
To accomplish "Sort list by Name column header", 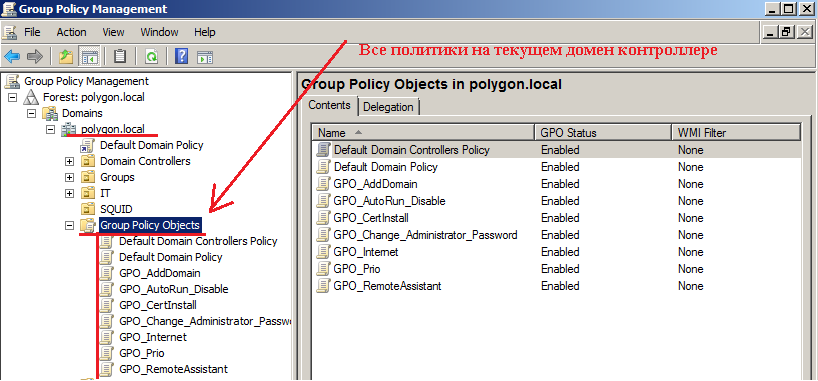I will coord(423,133).
